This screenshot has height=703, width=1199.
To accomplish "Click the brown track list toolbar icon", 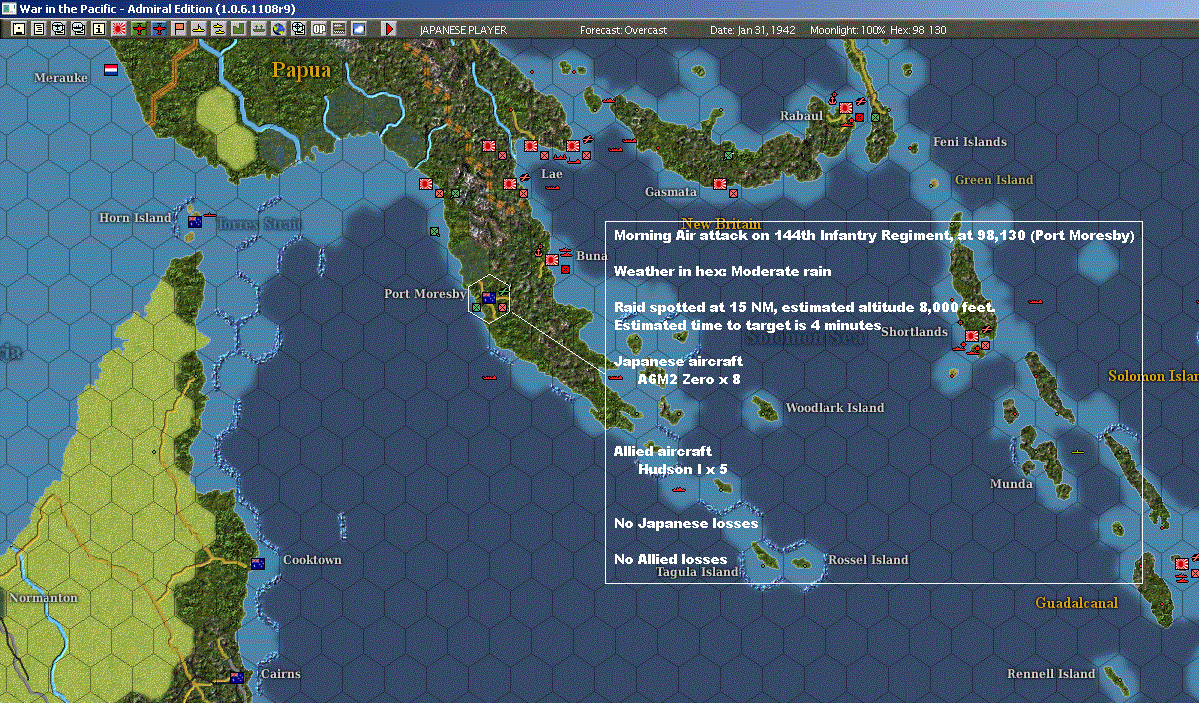I will 338,29.
